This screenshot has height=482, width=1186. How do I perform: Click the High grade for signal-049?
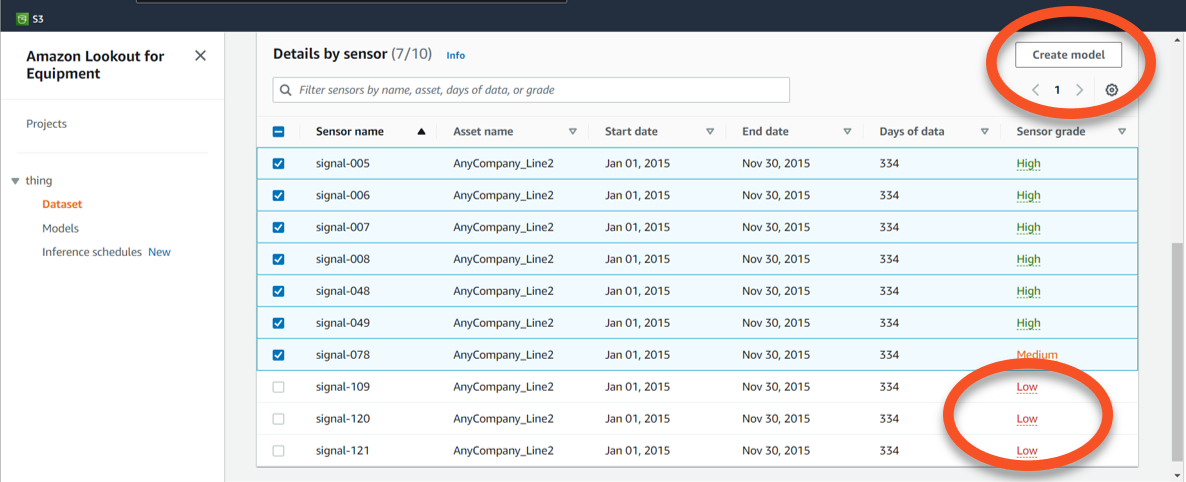point(1029,323)
